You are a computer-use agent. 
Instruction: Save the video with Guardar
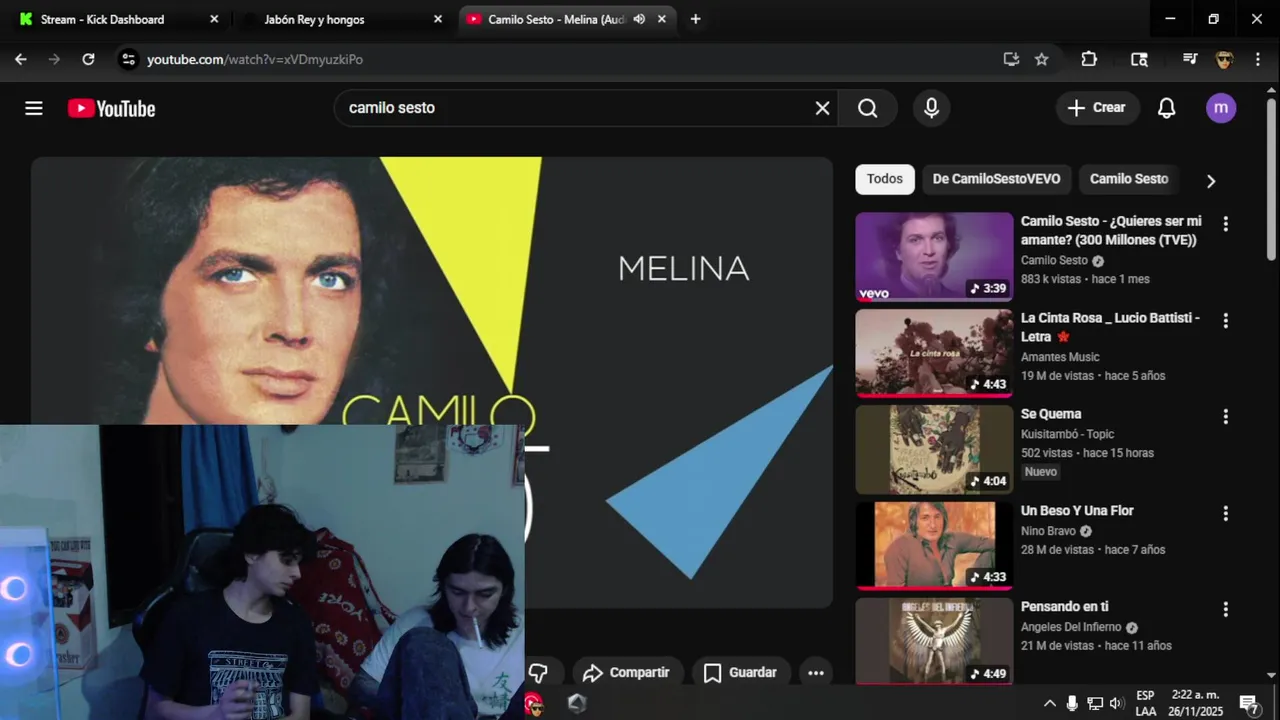[x=740, y=673]
